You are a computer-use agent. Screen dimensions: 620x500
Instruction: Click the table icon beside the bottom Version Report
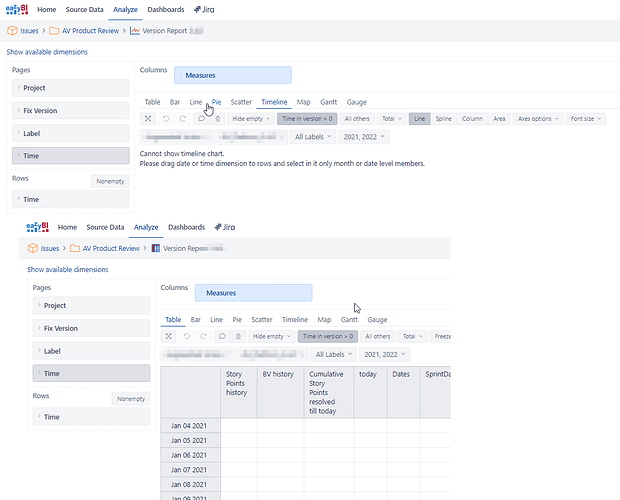pos(156,248)
